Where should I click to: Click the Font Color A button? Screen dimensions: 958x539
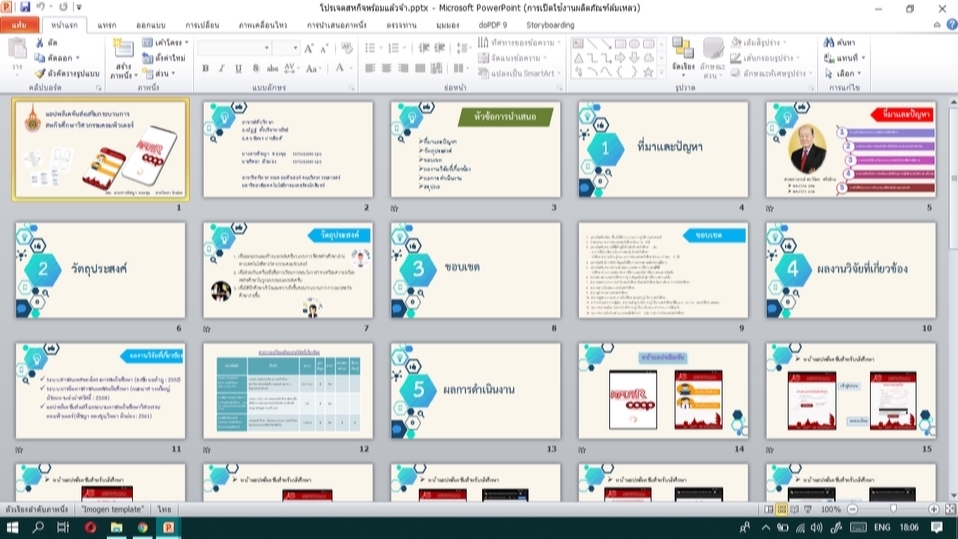tap(340, 68)
